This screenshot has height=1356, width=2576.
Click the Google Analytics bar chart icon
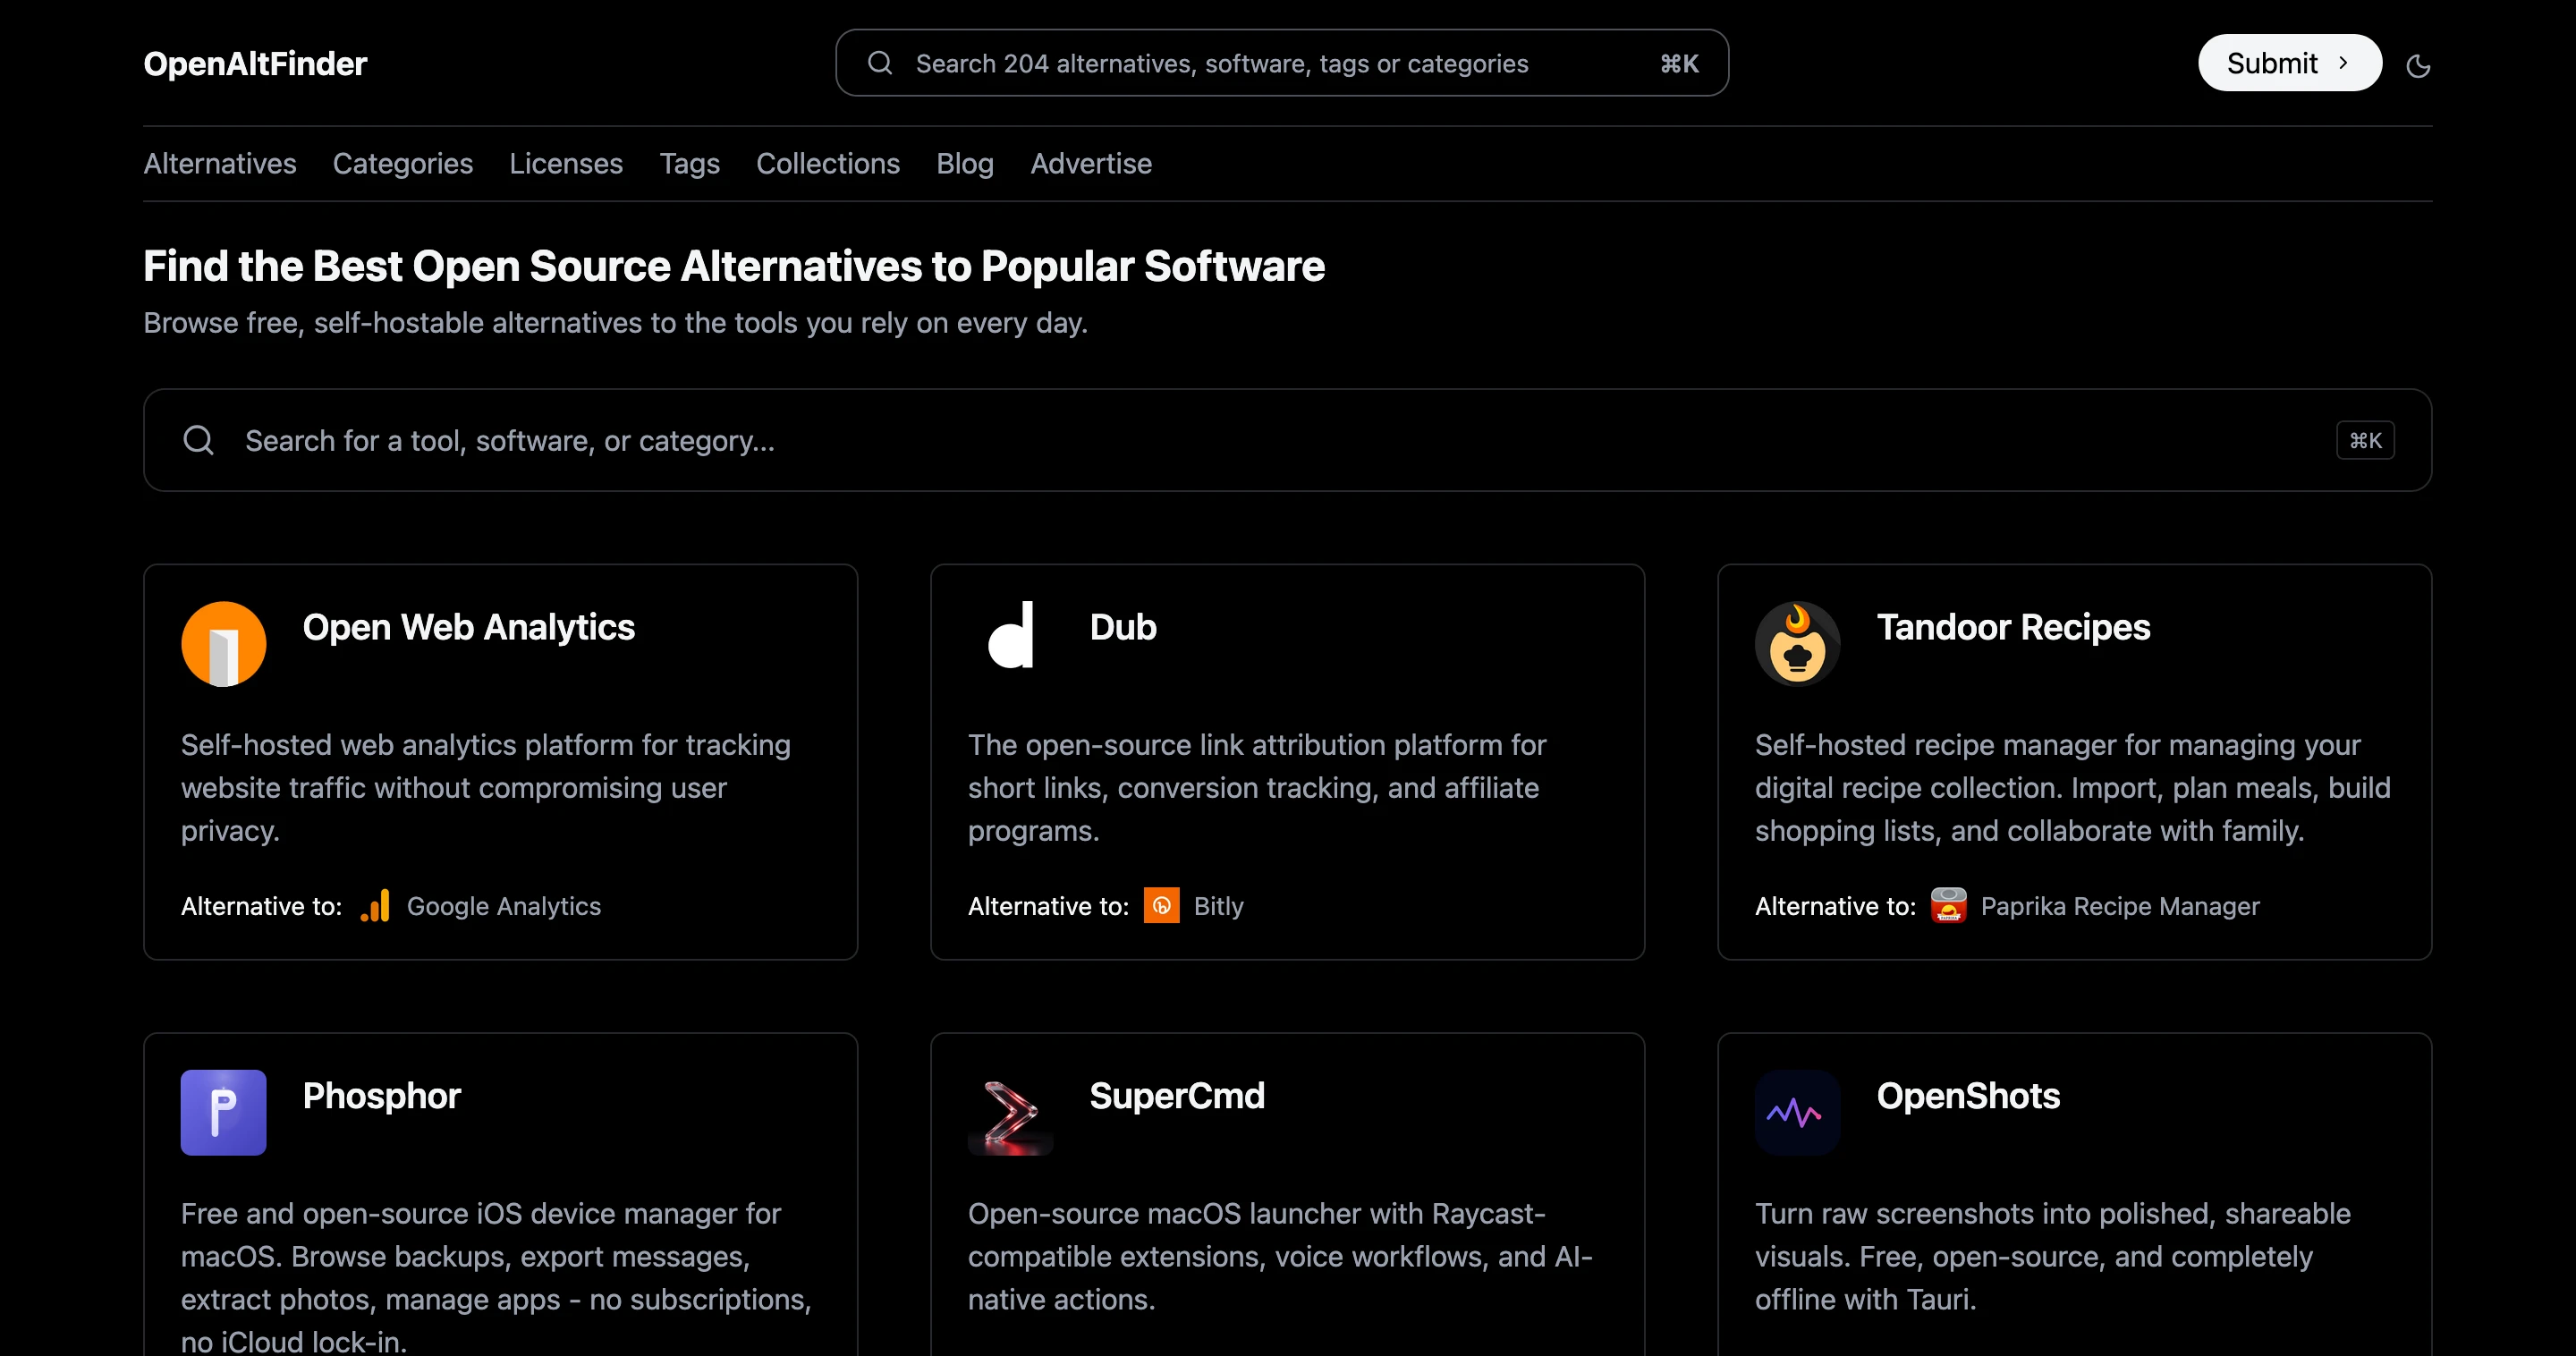pos(375,906)
